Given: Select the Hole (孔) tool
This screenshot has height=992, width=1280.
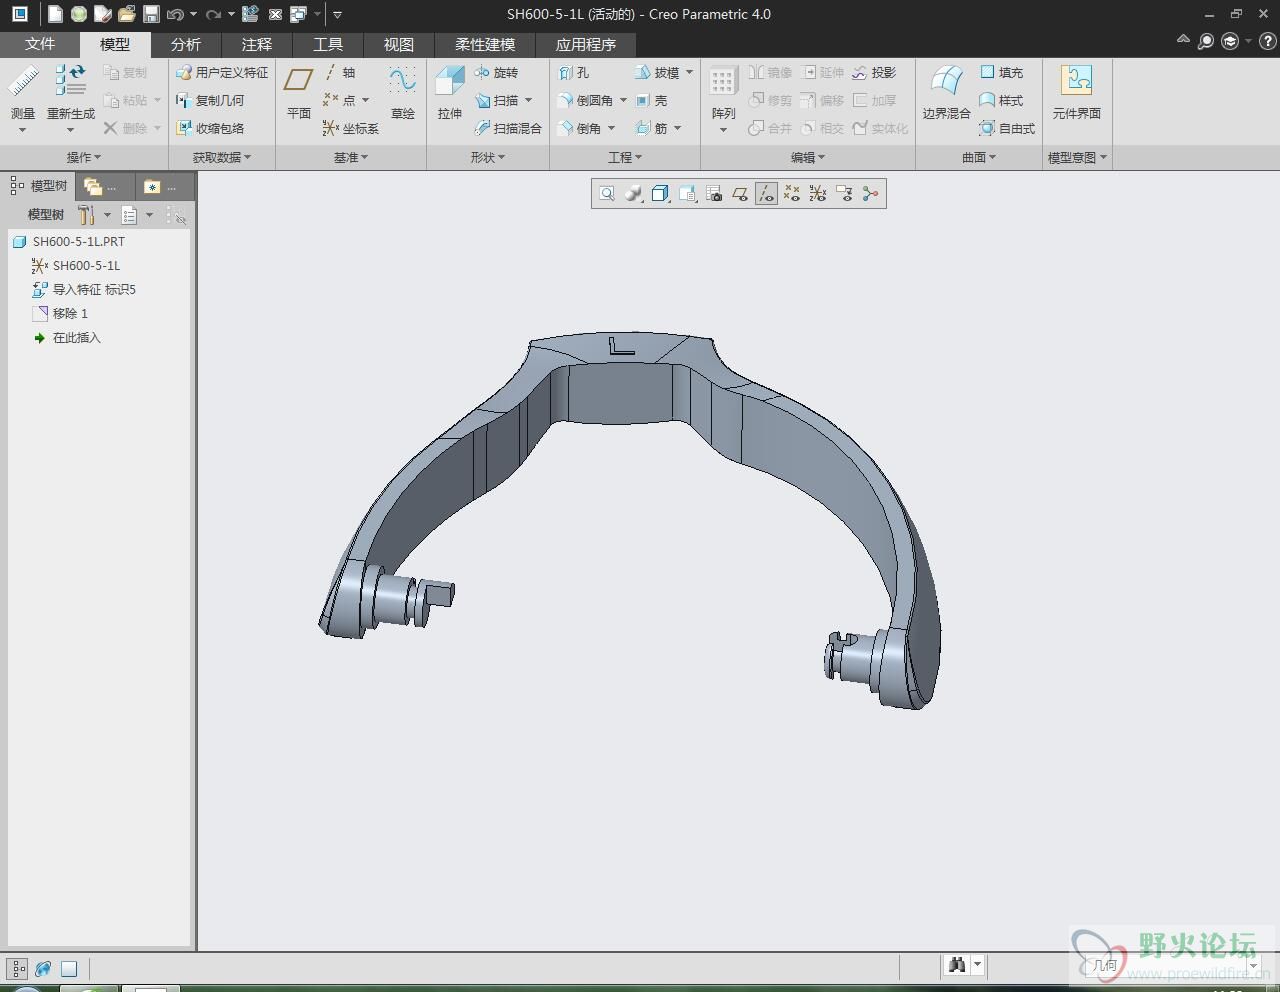Looking at the screenshot, I should (x=574, y=72).
